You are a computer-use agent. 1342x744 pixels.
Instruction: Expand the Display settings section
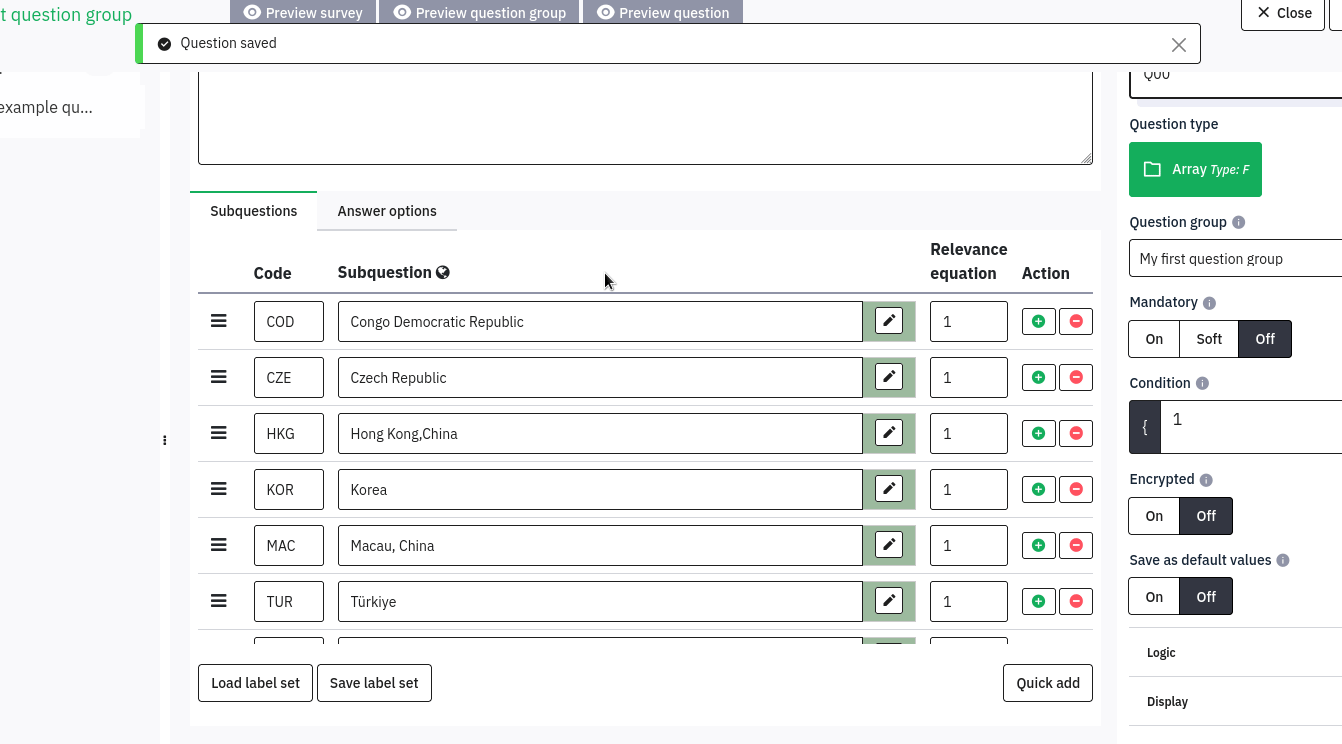click(x=1167, y=702)
